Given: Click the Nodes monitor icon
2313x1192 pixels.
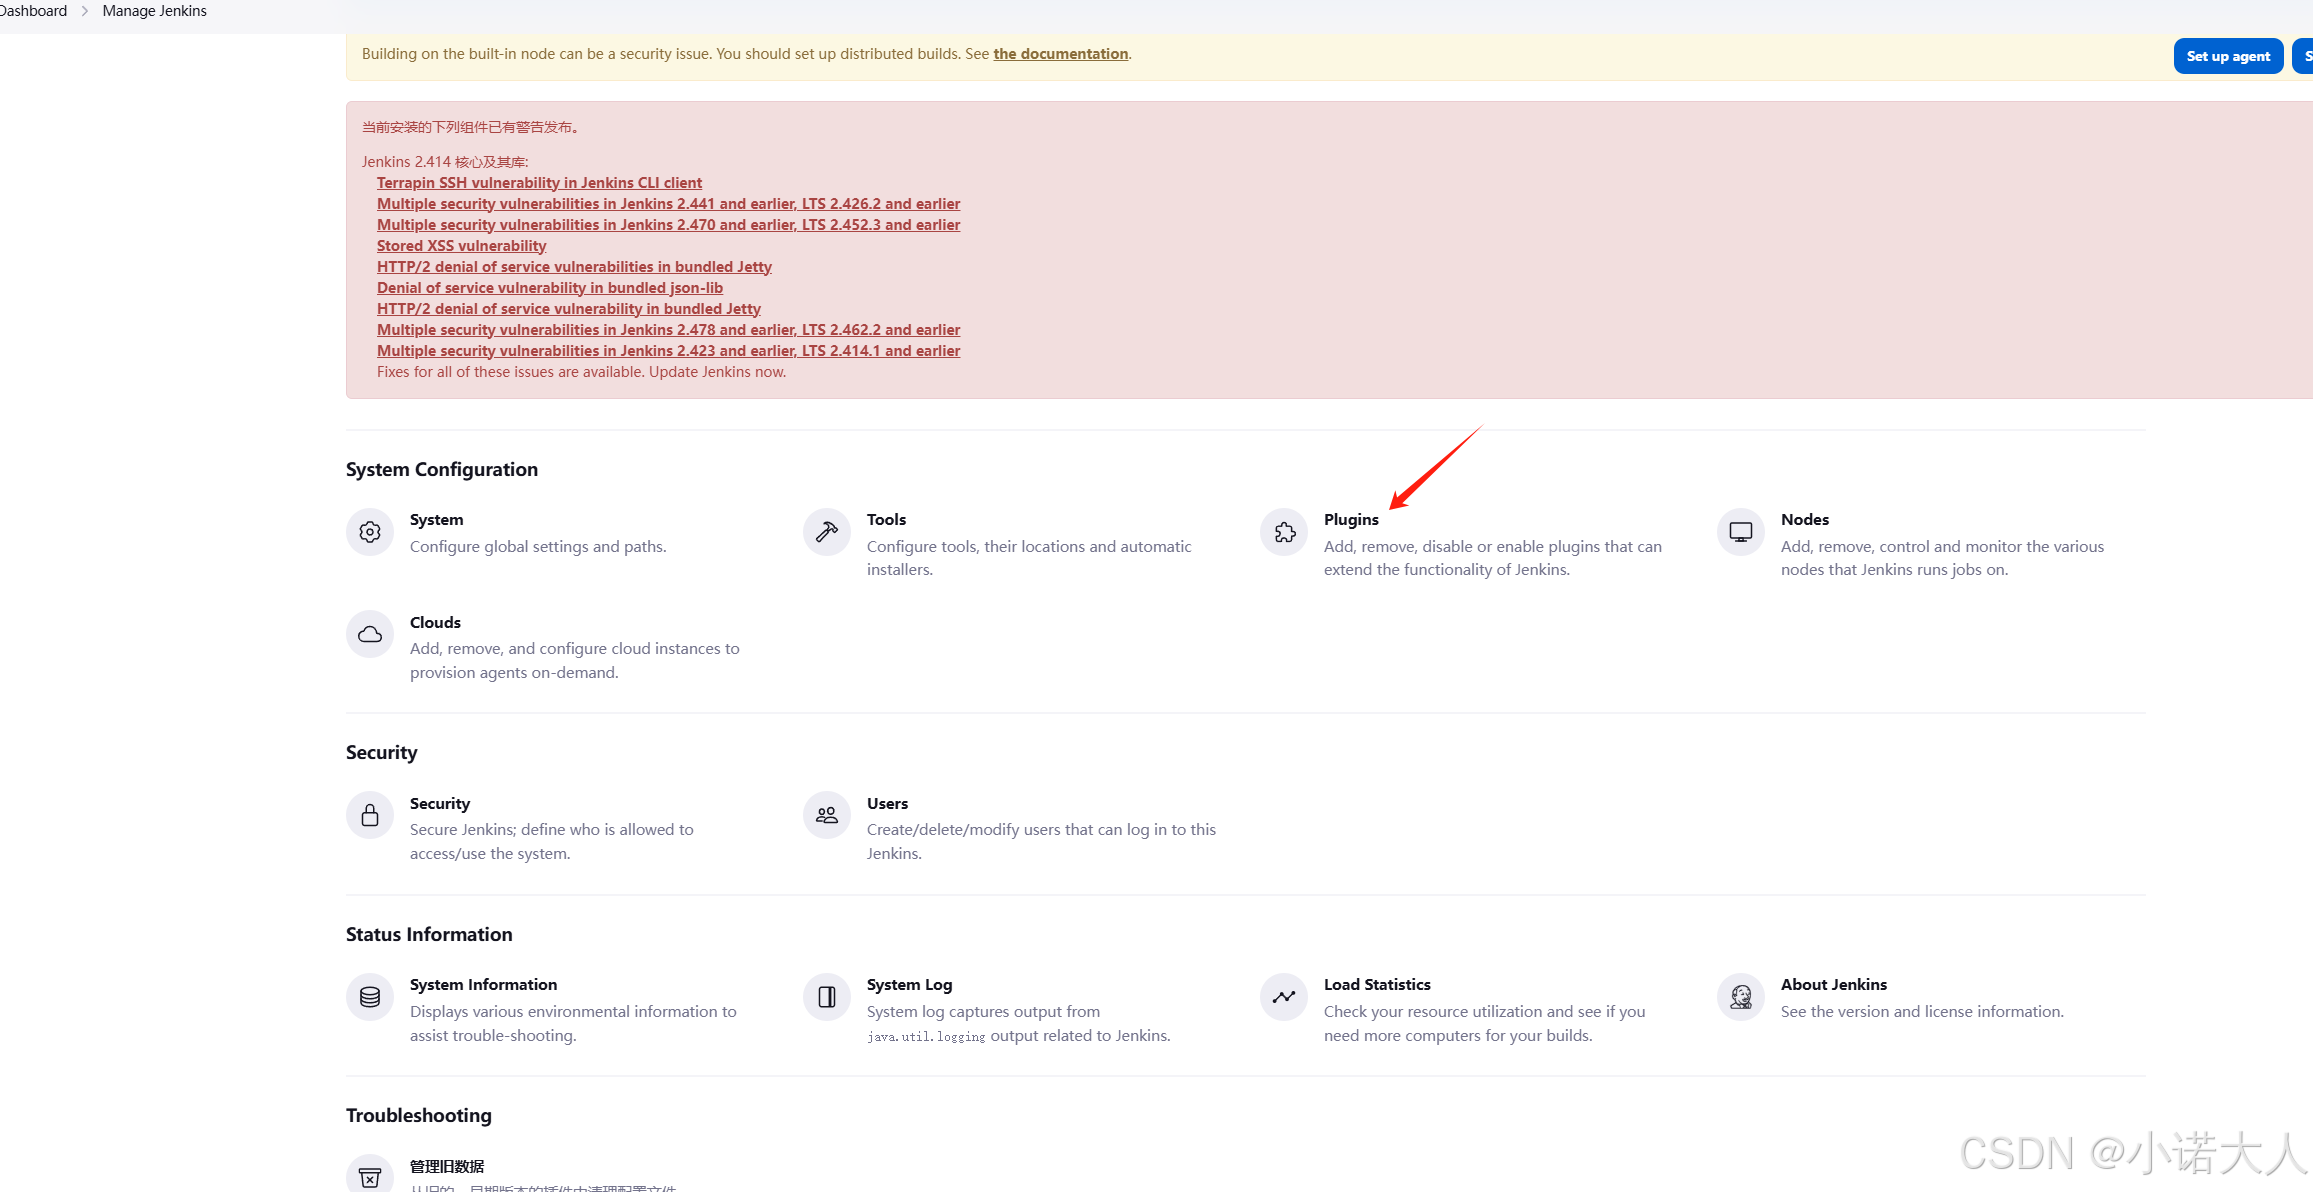Looking at the screenshot, I should coord(1741,532).
